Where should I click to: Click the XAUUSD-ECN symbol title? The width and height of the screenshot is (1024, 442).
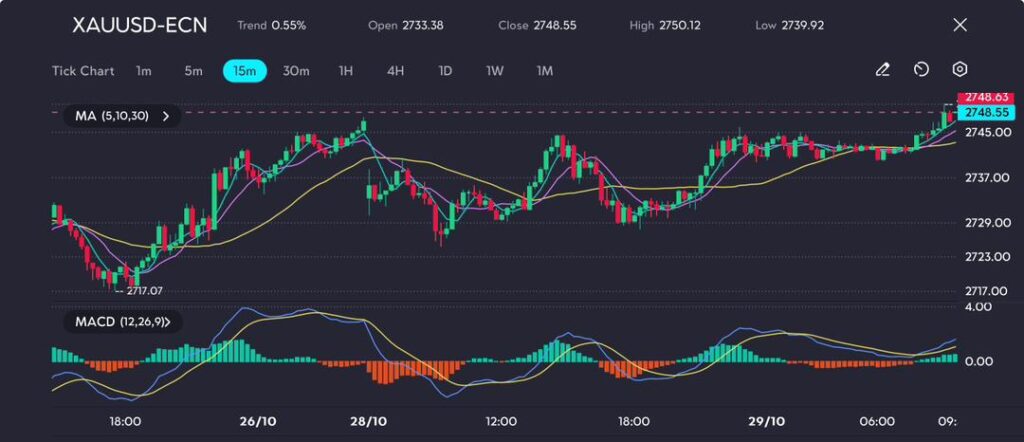139,25
